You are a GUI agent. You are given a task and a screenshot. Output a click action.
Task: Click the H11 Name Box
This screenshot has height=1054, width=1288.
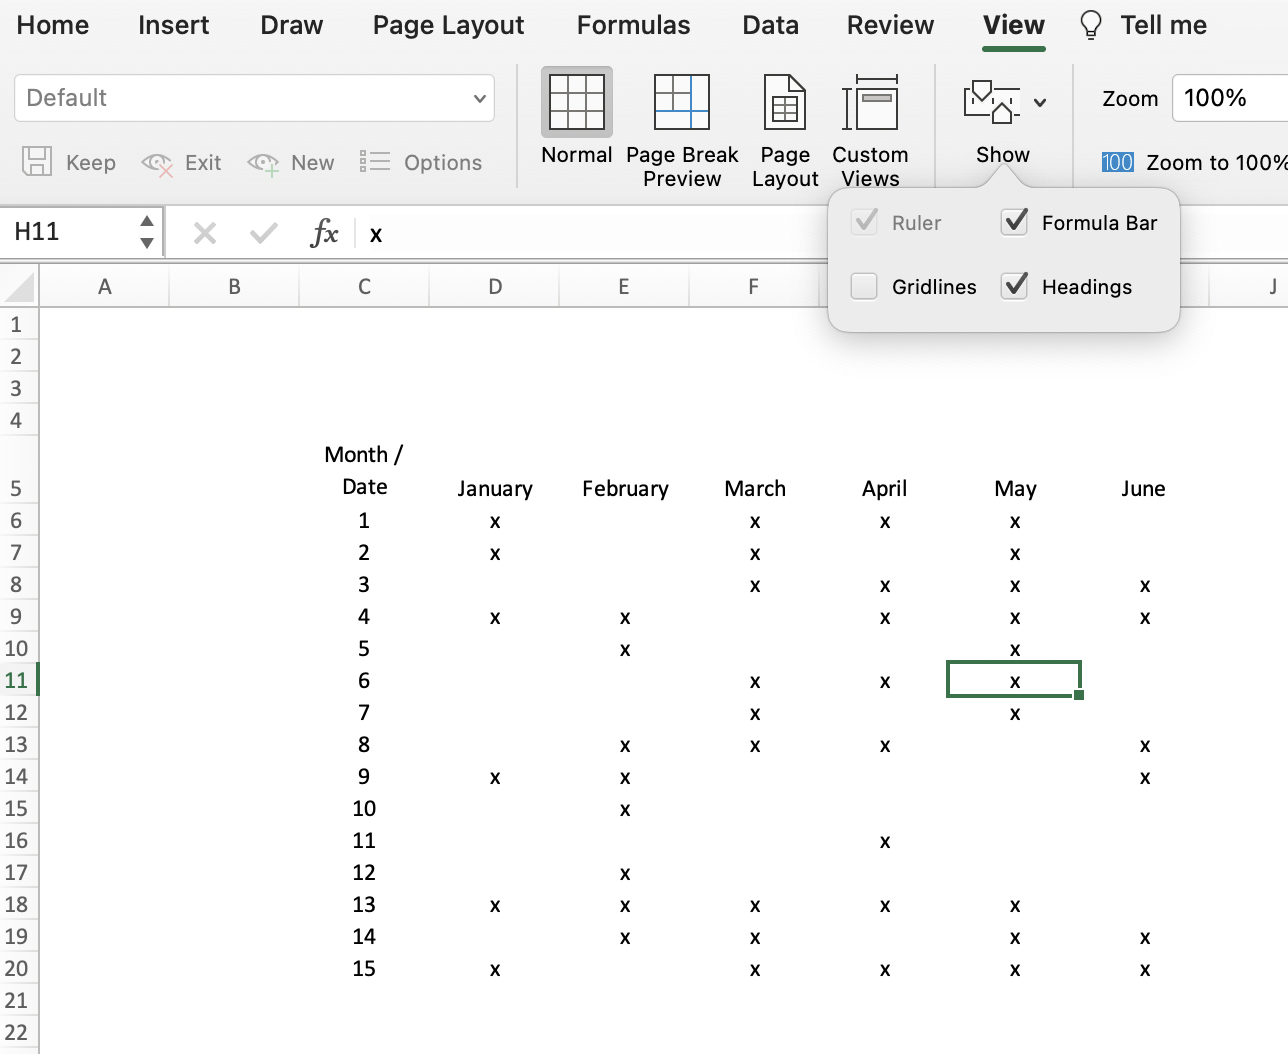tap(70, 232)
